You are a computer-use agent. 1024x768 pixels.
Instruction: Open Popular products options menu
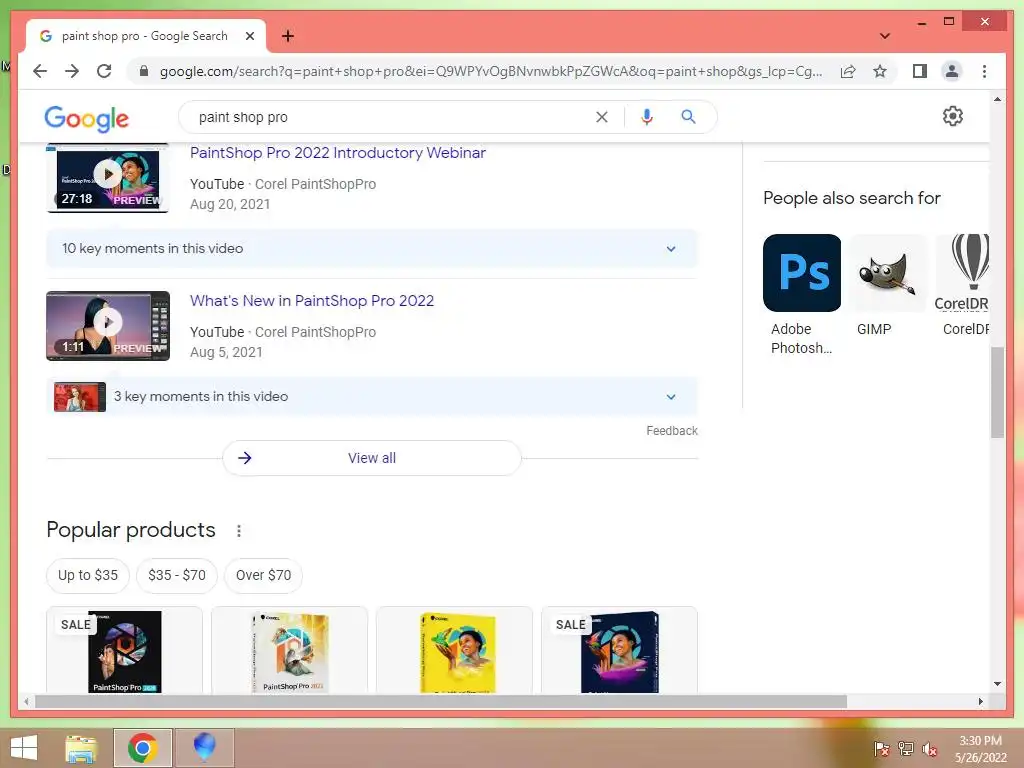[238, 530]
